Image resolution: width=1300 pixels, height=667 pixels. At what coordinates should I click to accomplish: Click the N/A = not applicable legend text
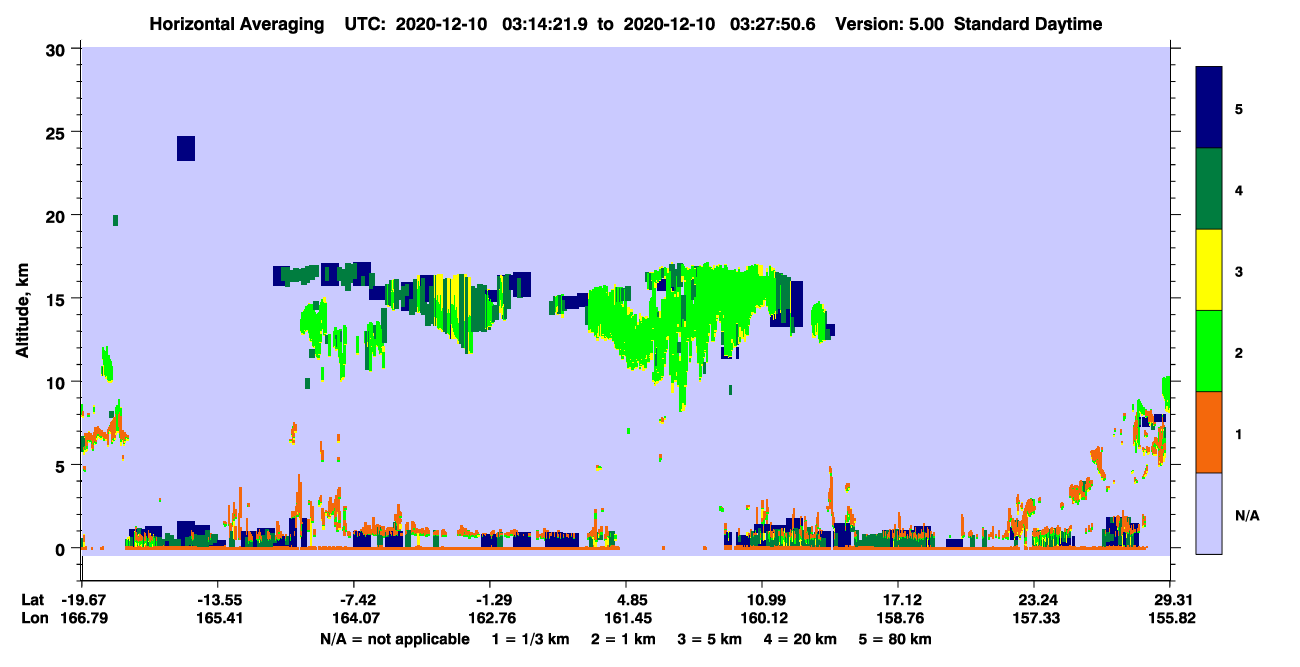pos(394,639)
